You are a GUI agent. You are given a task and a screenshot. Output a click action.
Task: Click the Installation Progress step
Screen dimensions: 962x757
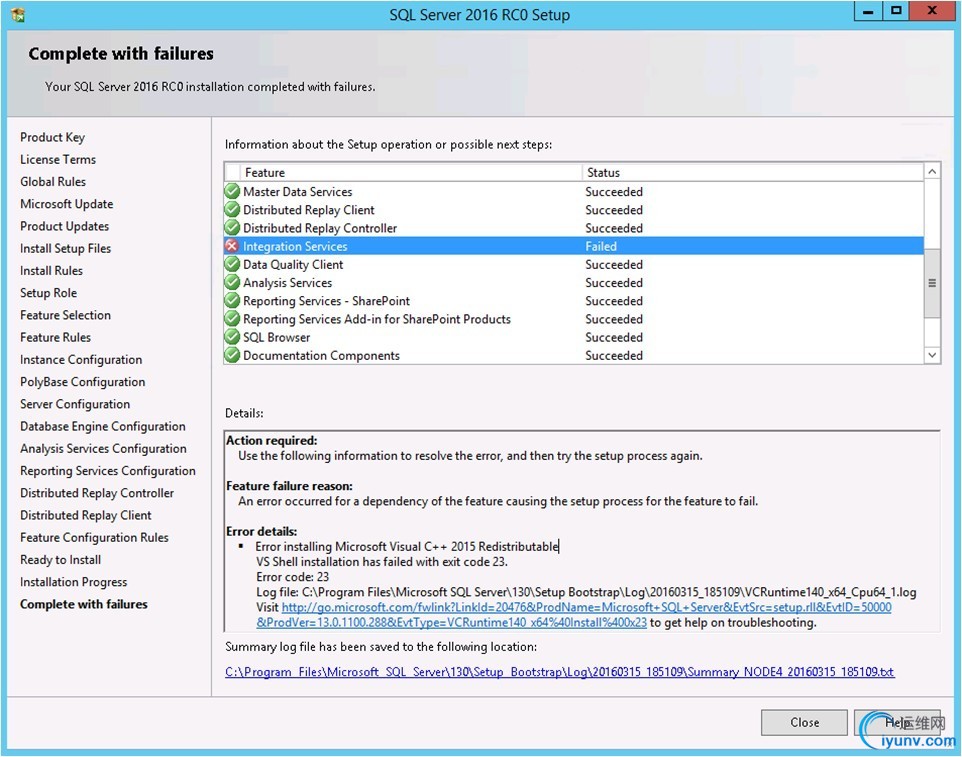pyautogui.click(x=74, y=582)
